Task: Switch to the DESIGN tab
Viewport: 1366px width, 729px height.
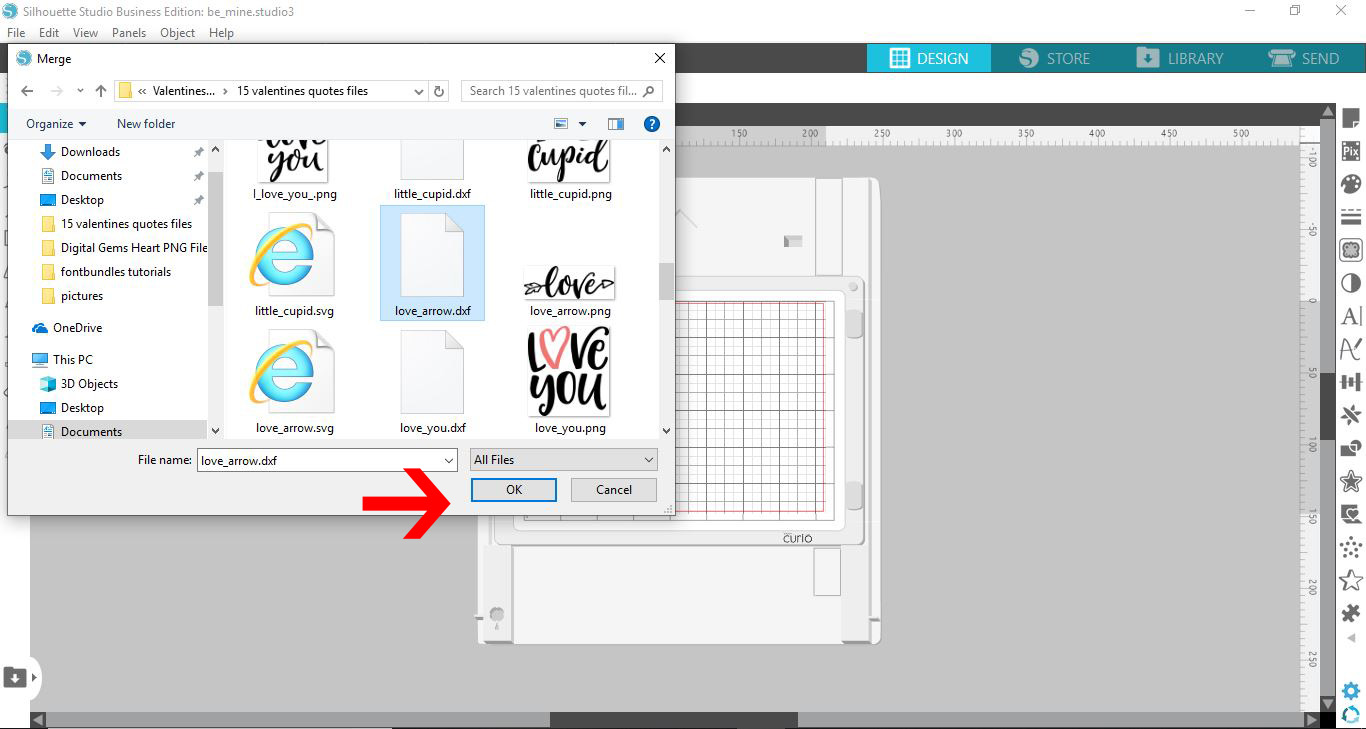Action: coord(929,58)
